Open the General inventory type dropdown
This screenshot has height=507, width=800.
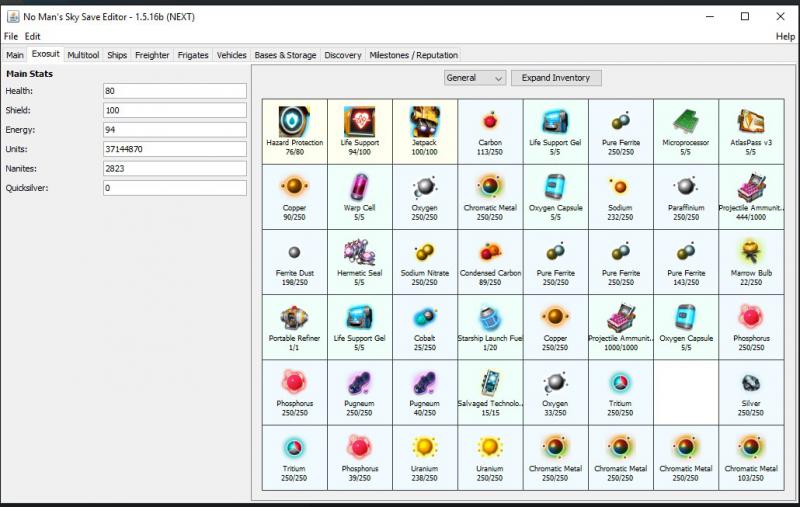(x=474, y=78)
